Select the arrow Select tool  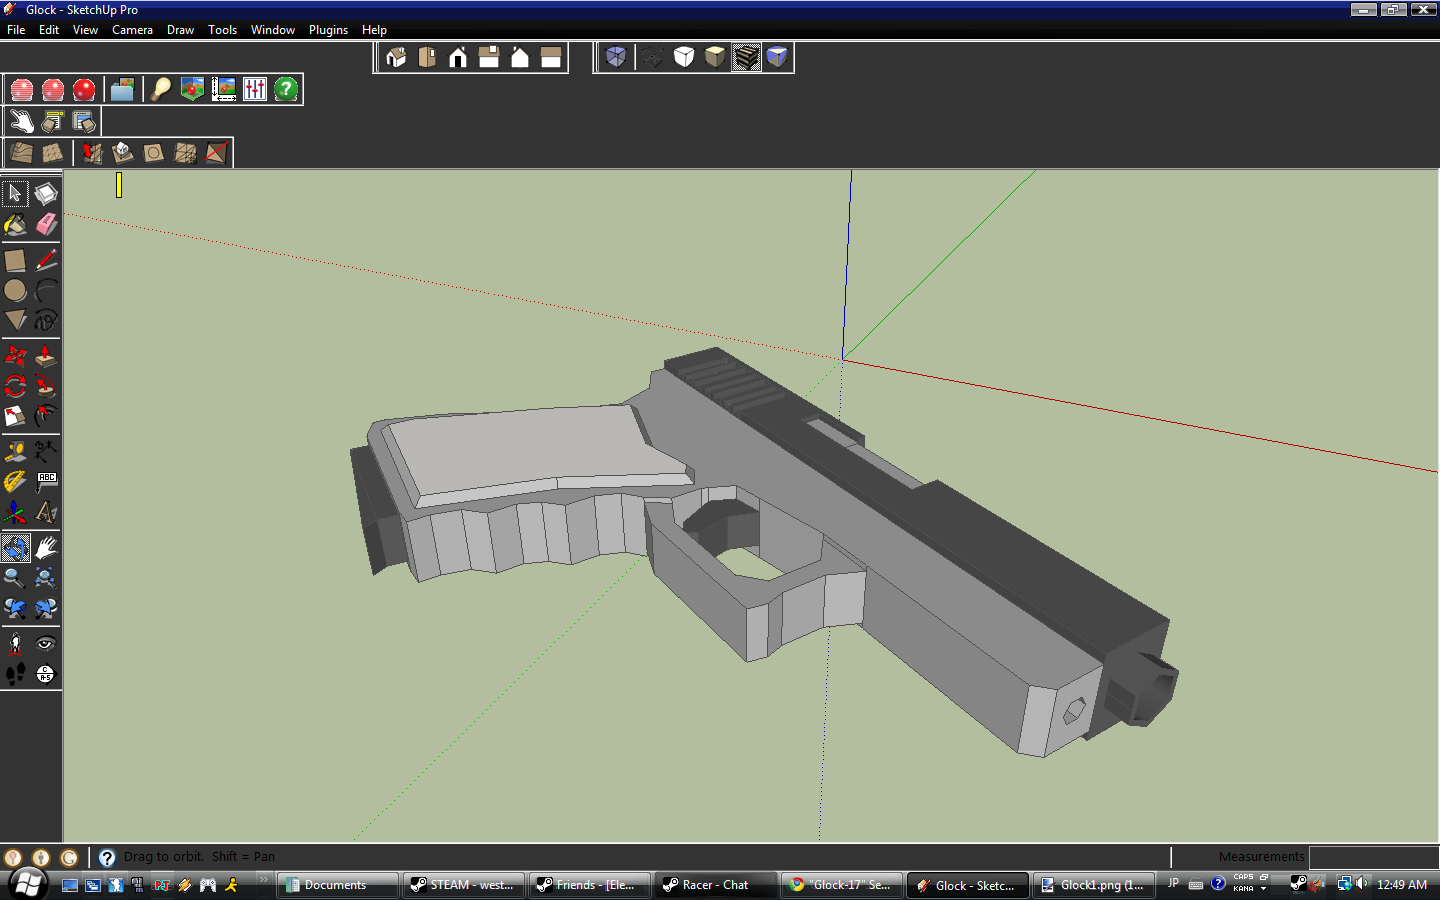click(15, 193)
